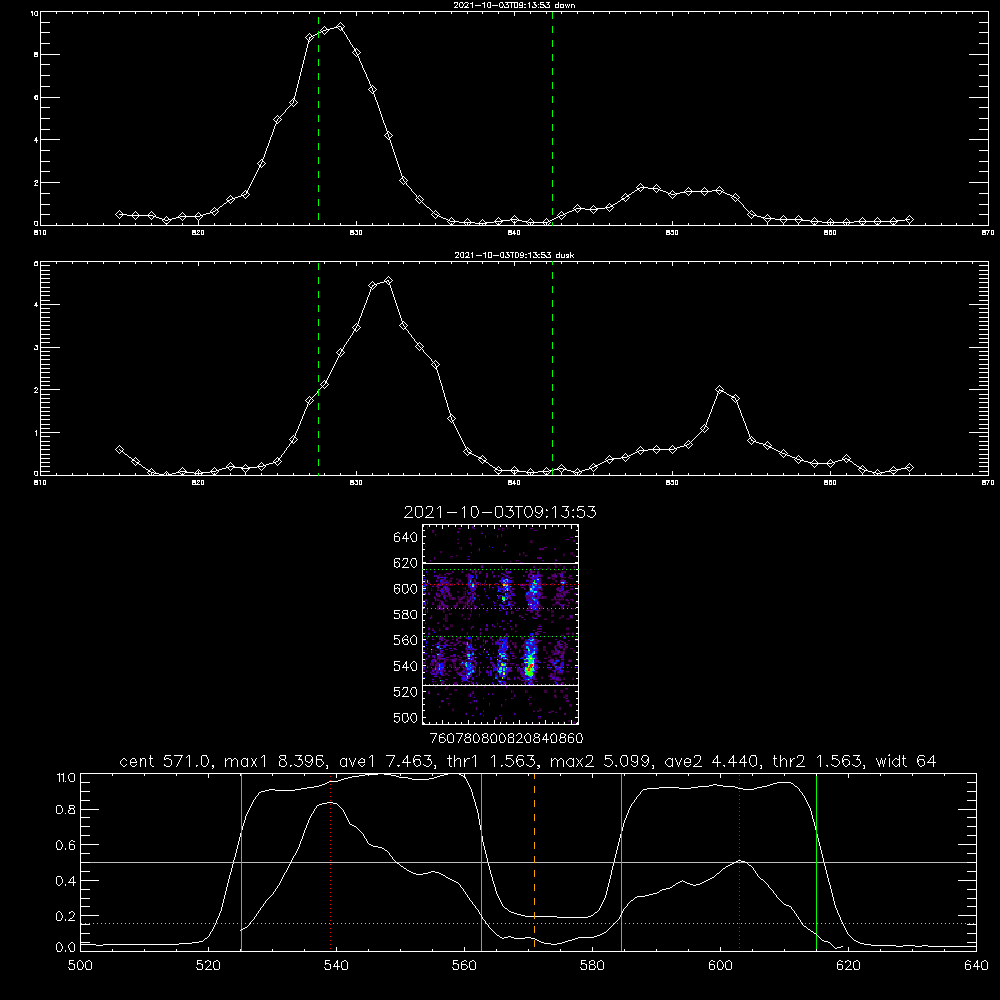
Task: Click 'ave2 4.440' in the stats line
Action: point(710,761)
